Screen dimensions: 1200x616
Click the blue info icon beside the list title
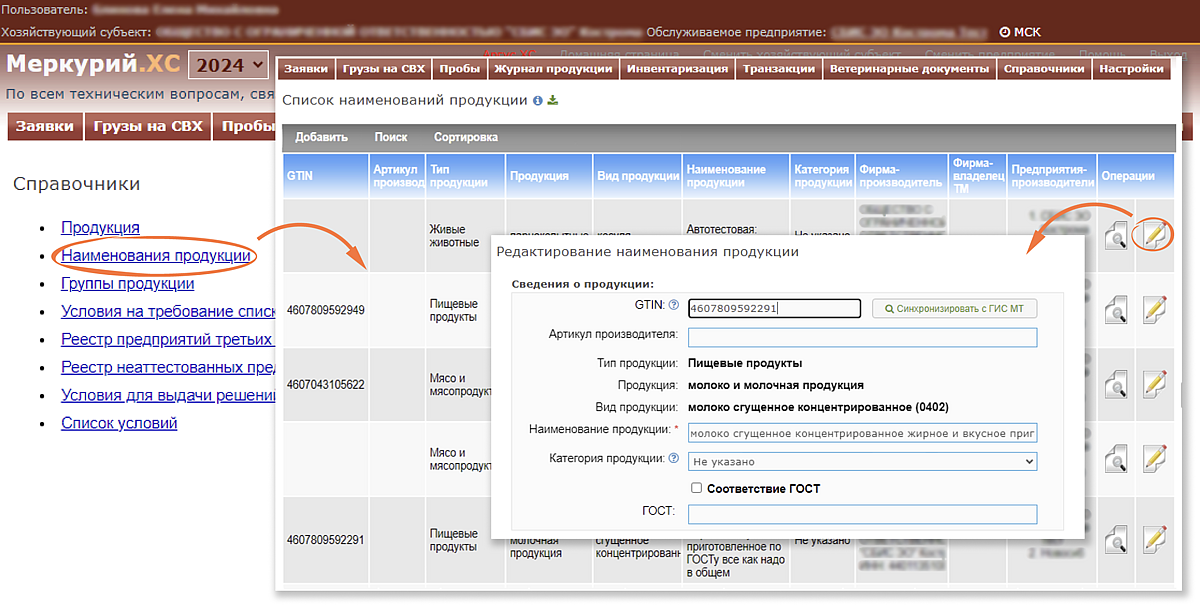pos(538,101)
